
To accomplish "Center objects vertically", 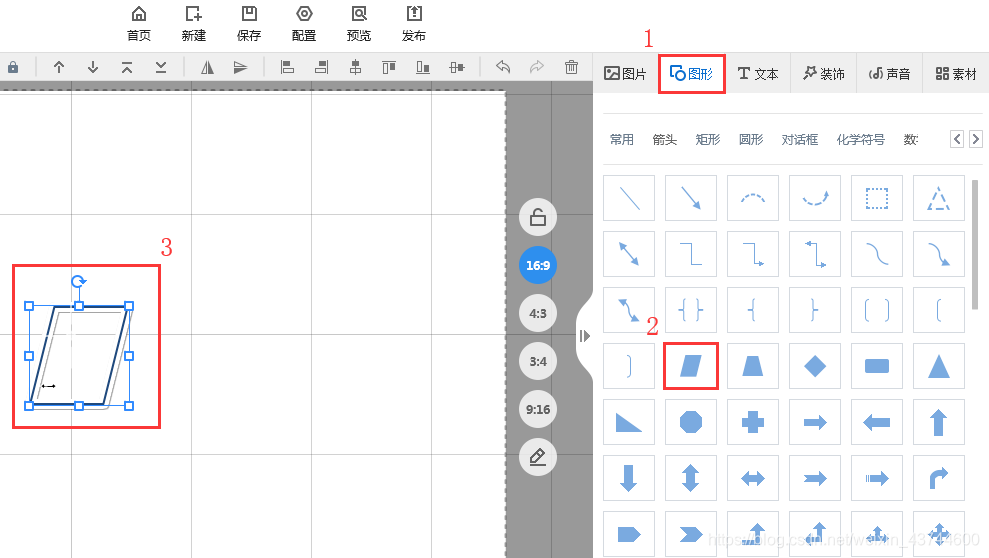I will tap(457, 67).
